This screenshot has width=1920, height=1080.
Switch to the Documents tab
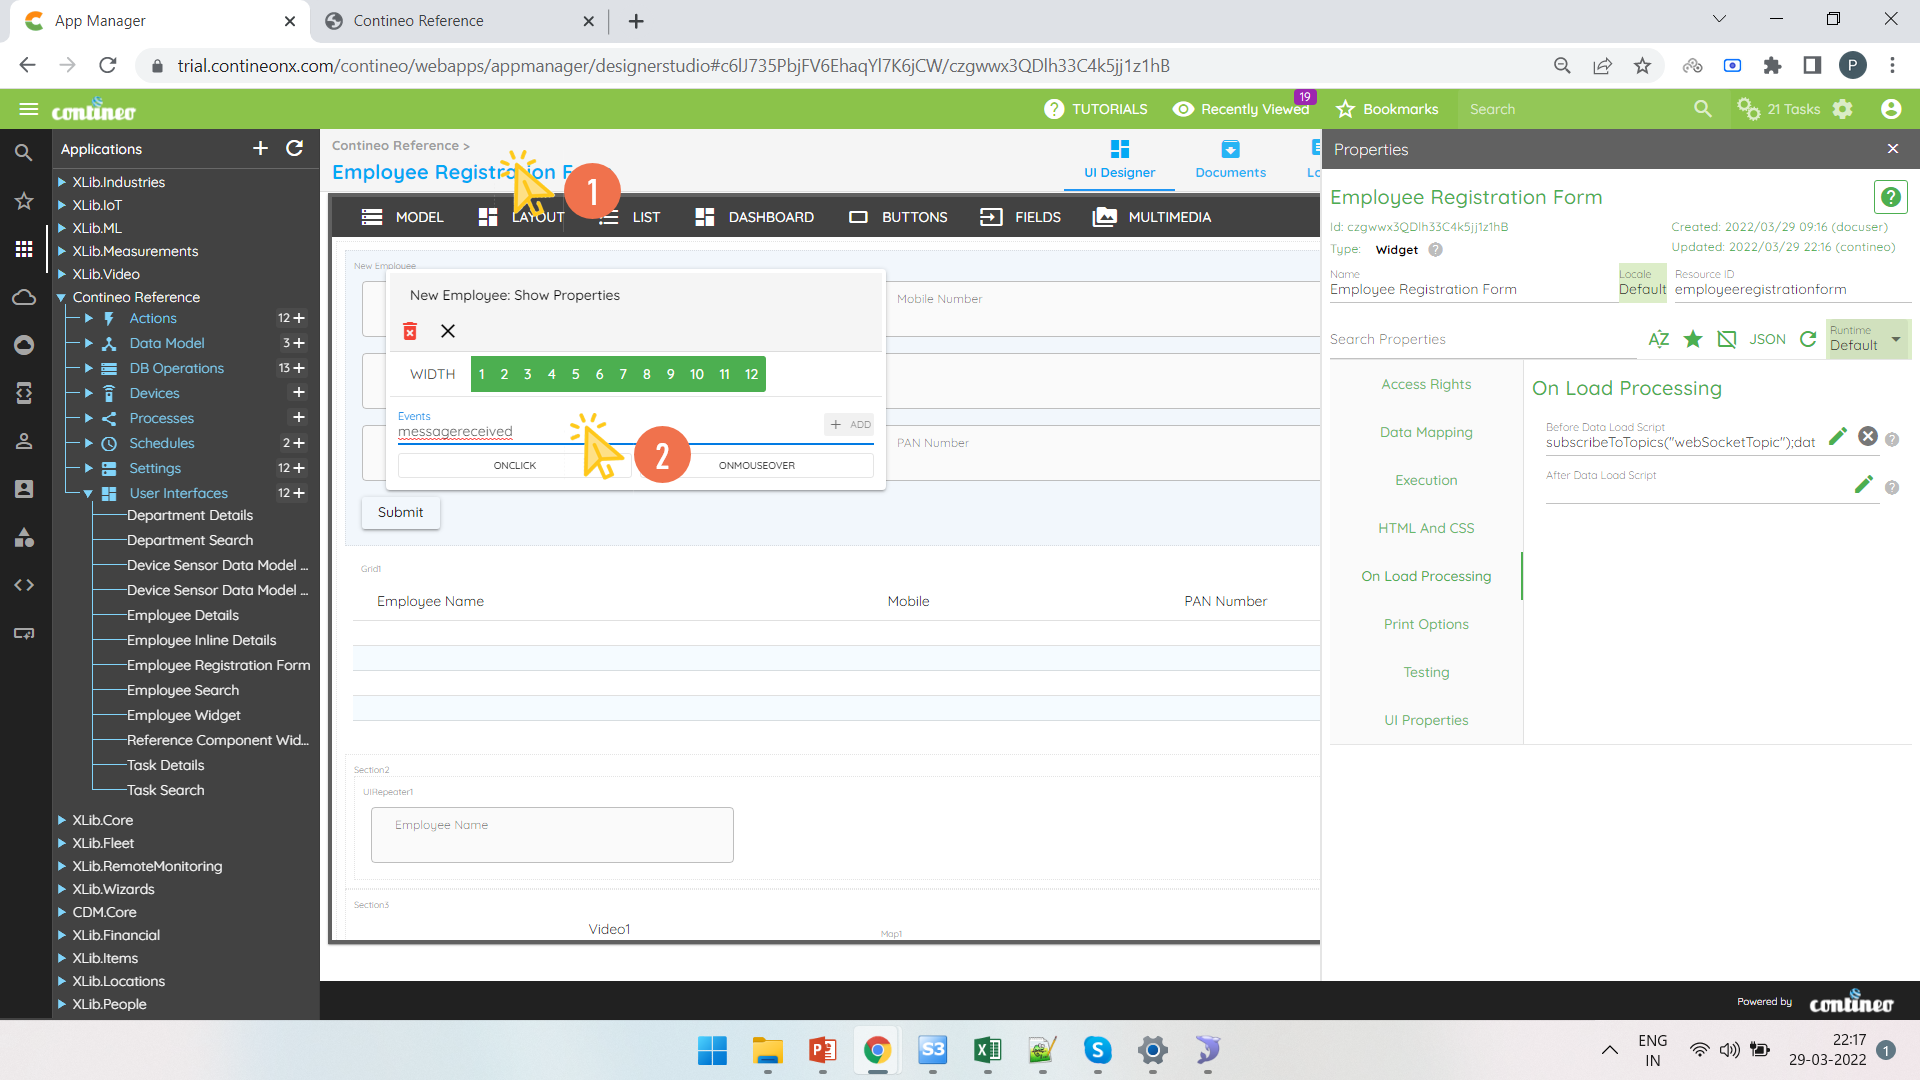pos(1230,158)
